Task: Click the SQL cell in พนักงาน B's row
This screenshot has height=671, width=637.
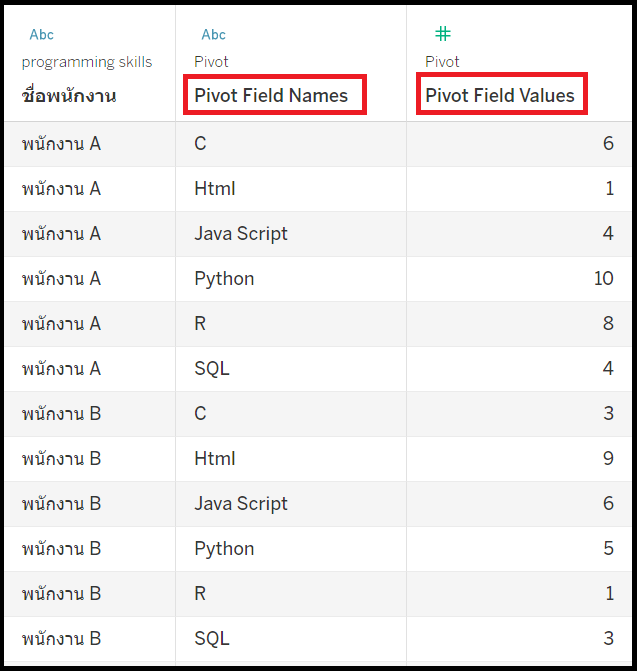Action: tap(212, 638)
